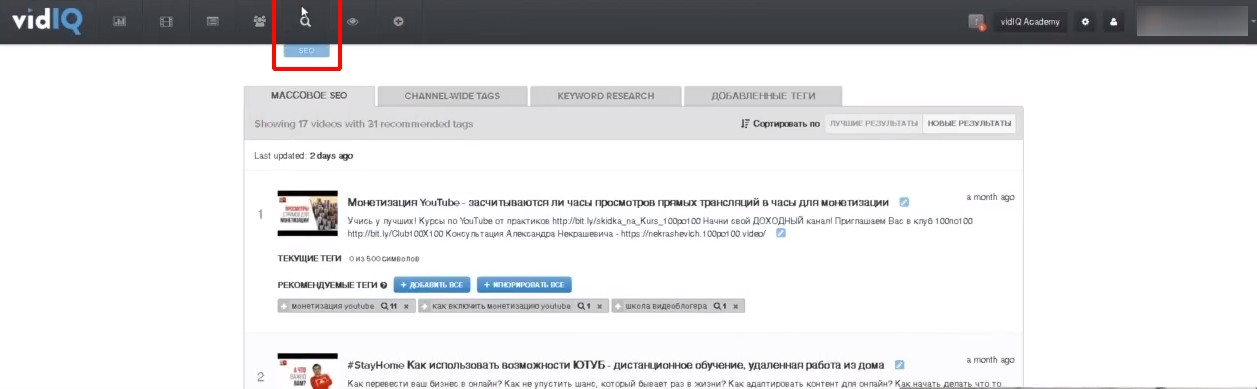Open the user profile icon in header
The width and height of the screenshot is (1257, 389).
click(x=1113, y=21)
